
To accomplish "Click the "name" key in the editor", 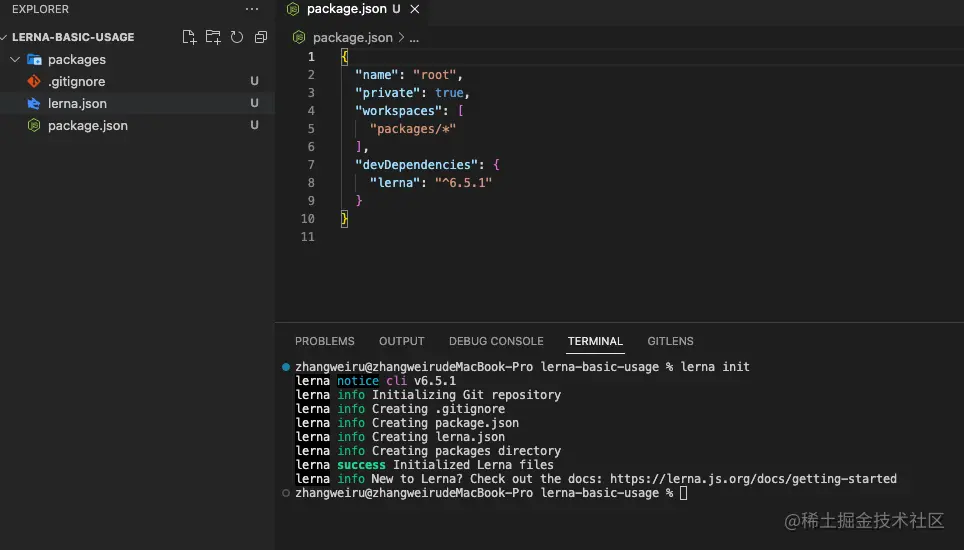I will [376, 75].
